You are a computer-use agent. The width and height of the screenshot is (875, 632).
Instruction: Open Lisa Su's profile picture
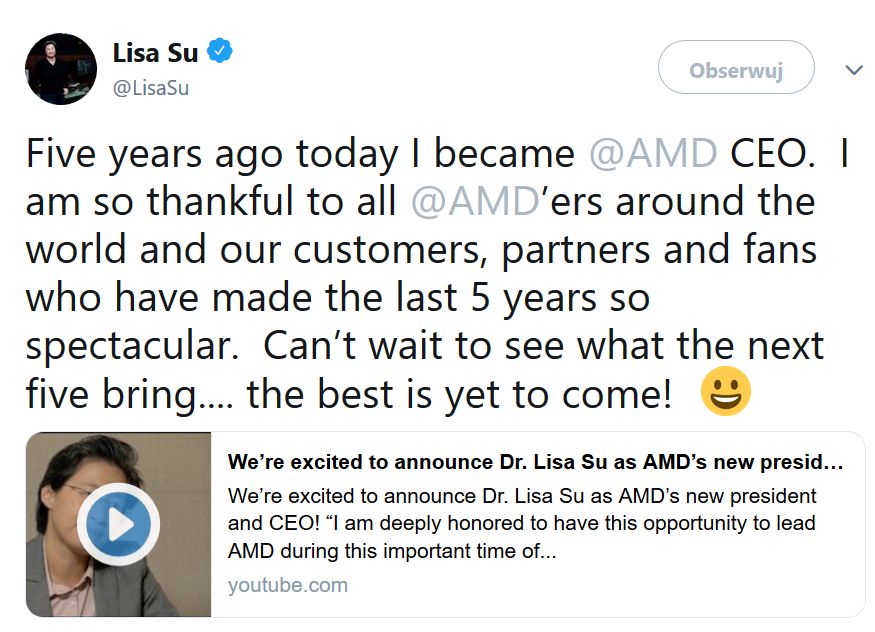click(59, 68)
